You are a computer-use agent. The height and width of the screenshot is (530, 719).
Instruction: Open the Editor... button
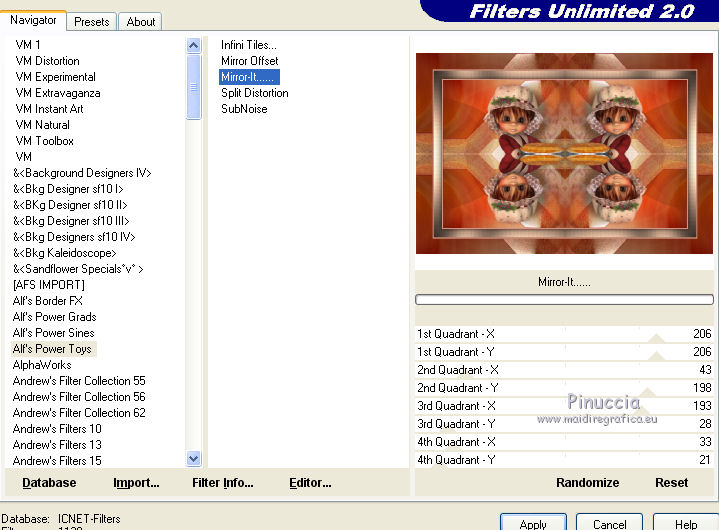pos(310,483)
